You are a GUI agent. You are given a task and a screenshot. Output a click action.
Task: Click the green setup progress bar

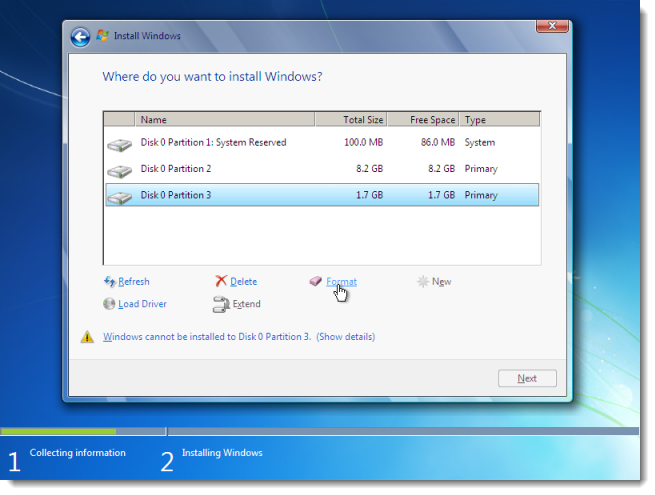tap(58, 431)
